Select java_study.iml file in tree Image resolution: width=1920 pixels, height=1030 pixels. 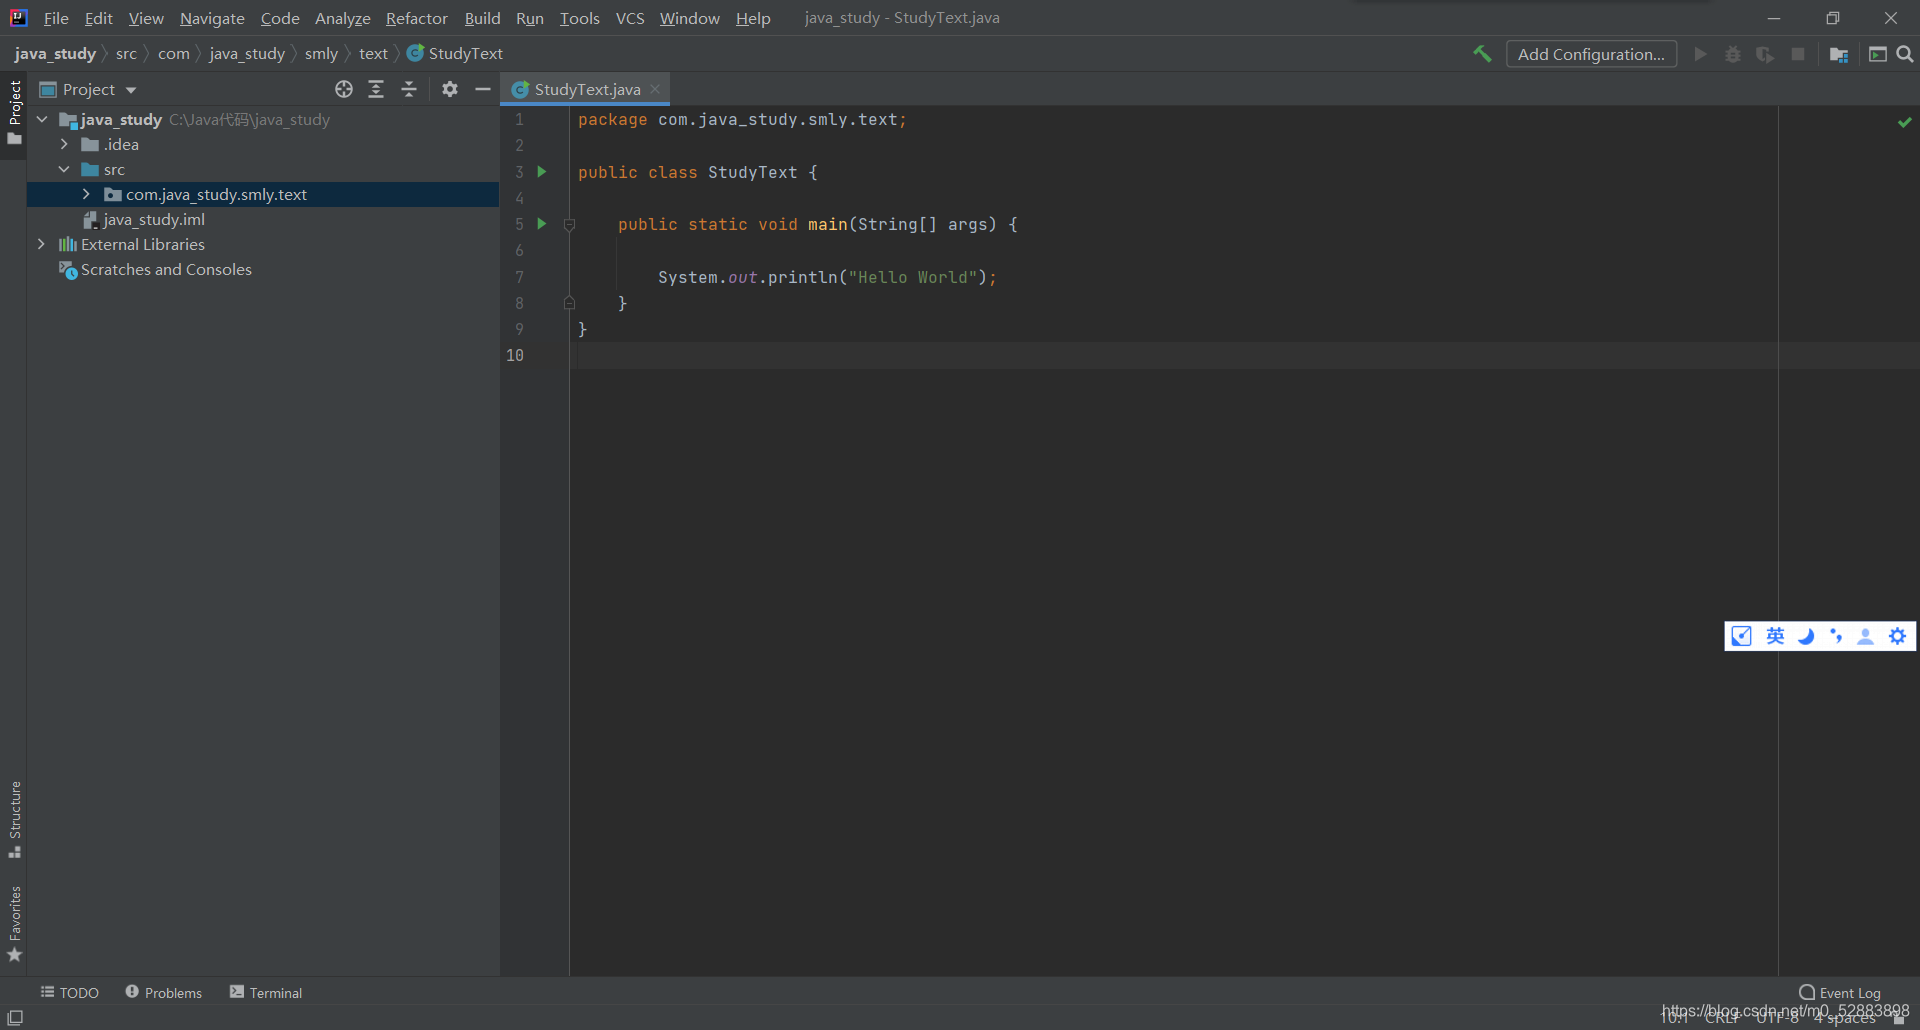pyautogui.click(x=144, y=219)
